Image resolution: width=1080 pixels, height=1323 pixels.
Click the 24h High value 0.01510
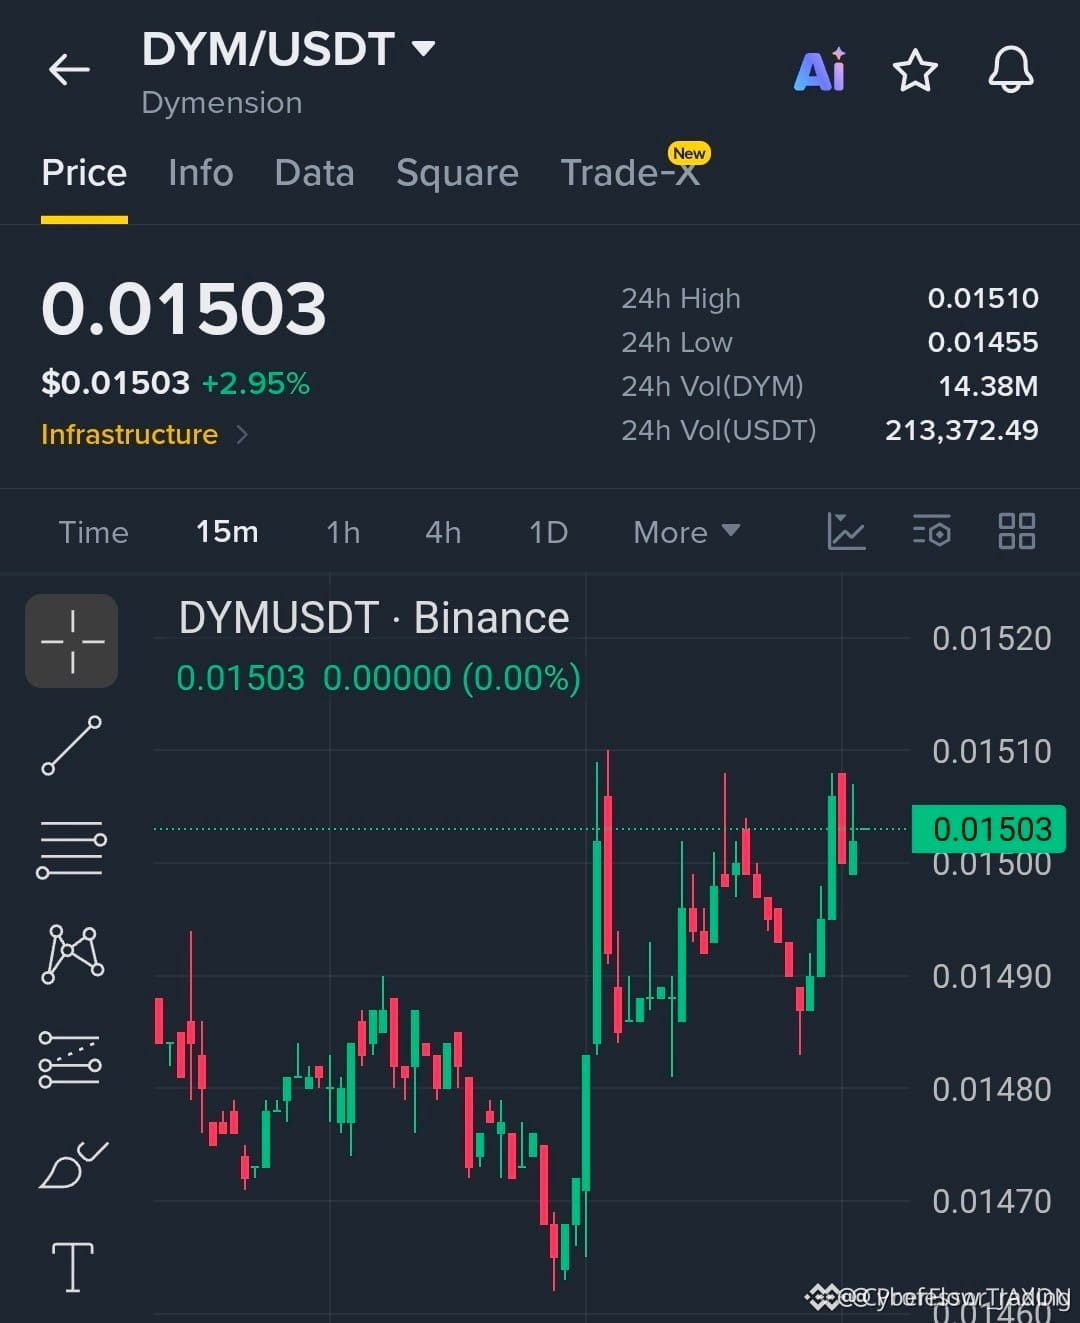tap(983, 298)
